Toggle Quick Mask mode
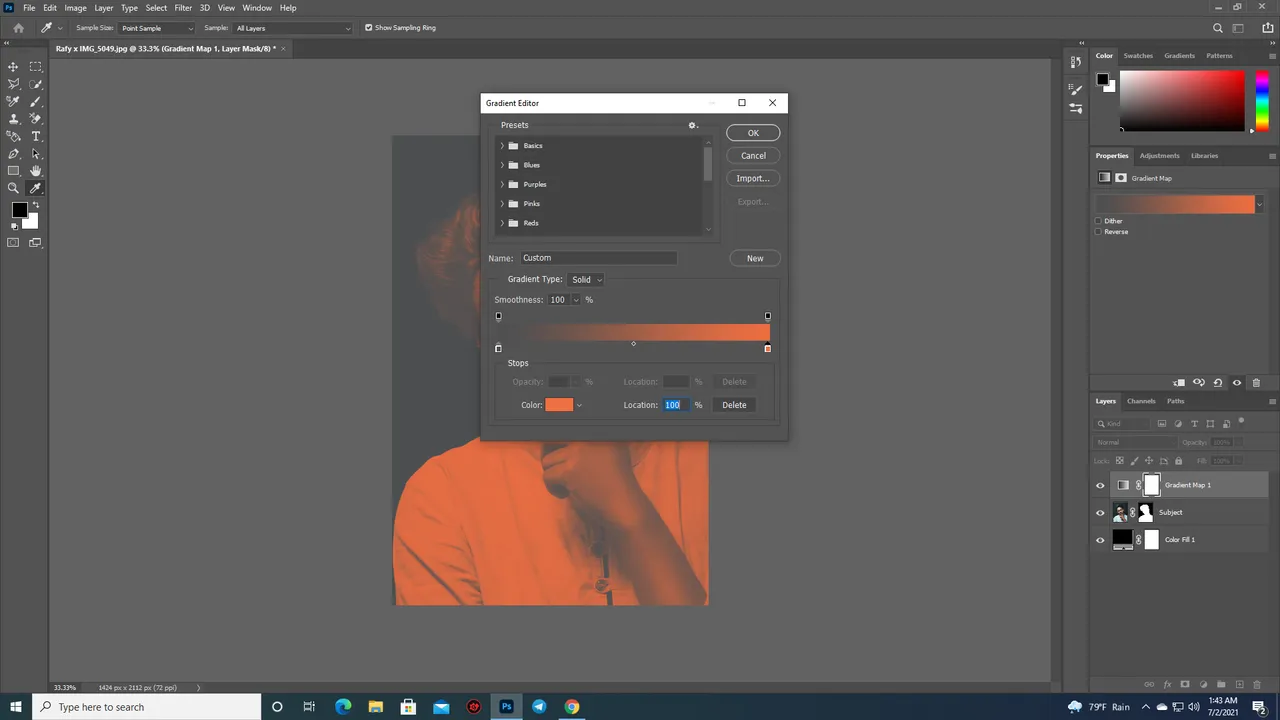The image size is (1280, 720). (x=13, y=242)
